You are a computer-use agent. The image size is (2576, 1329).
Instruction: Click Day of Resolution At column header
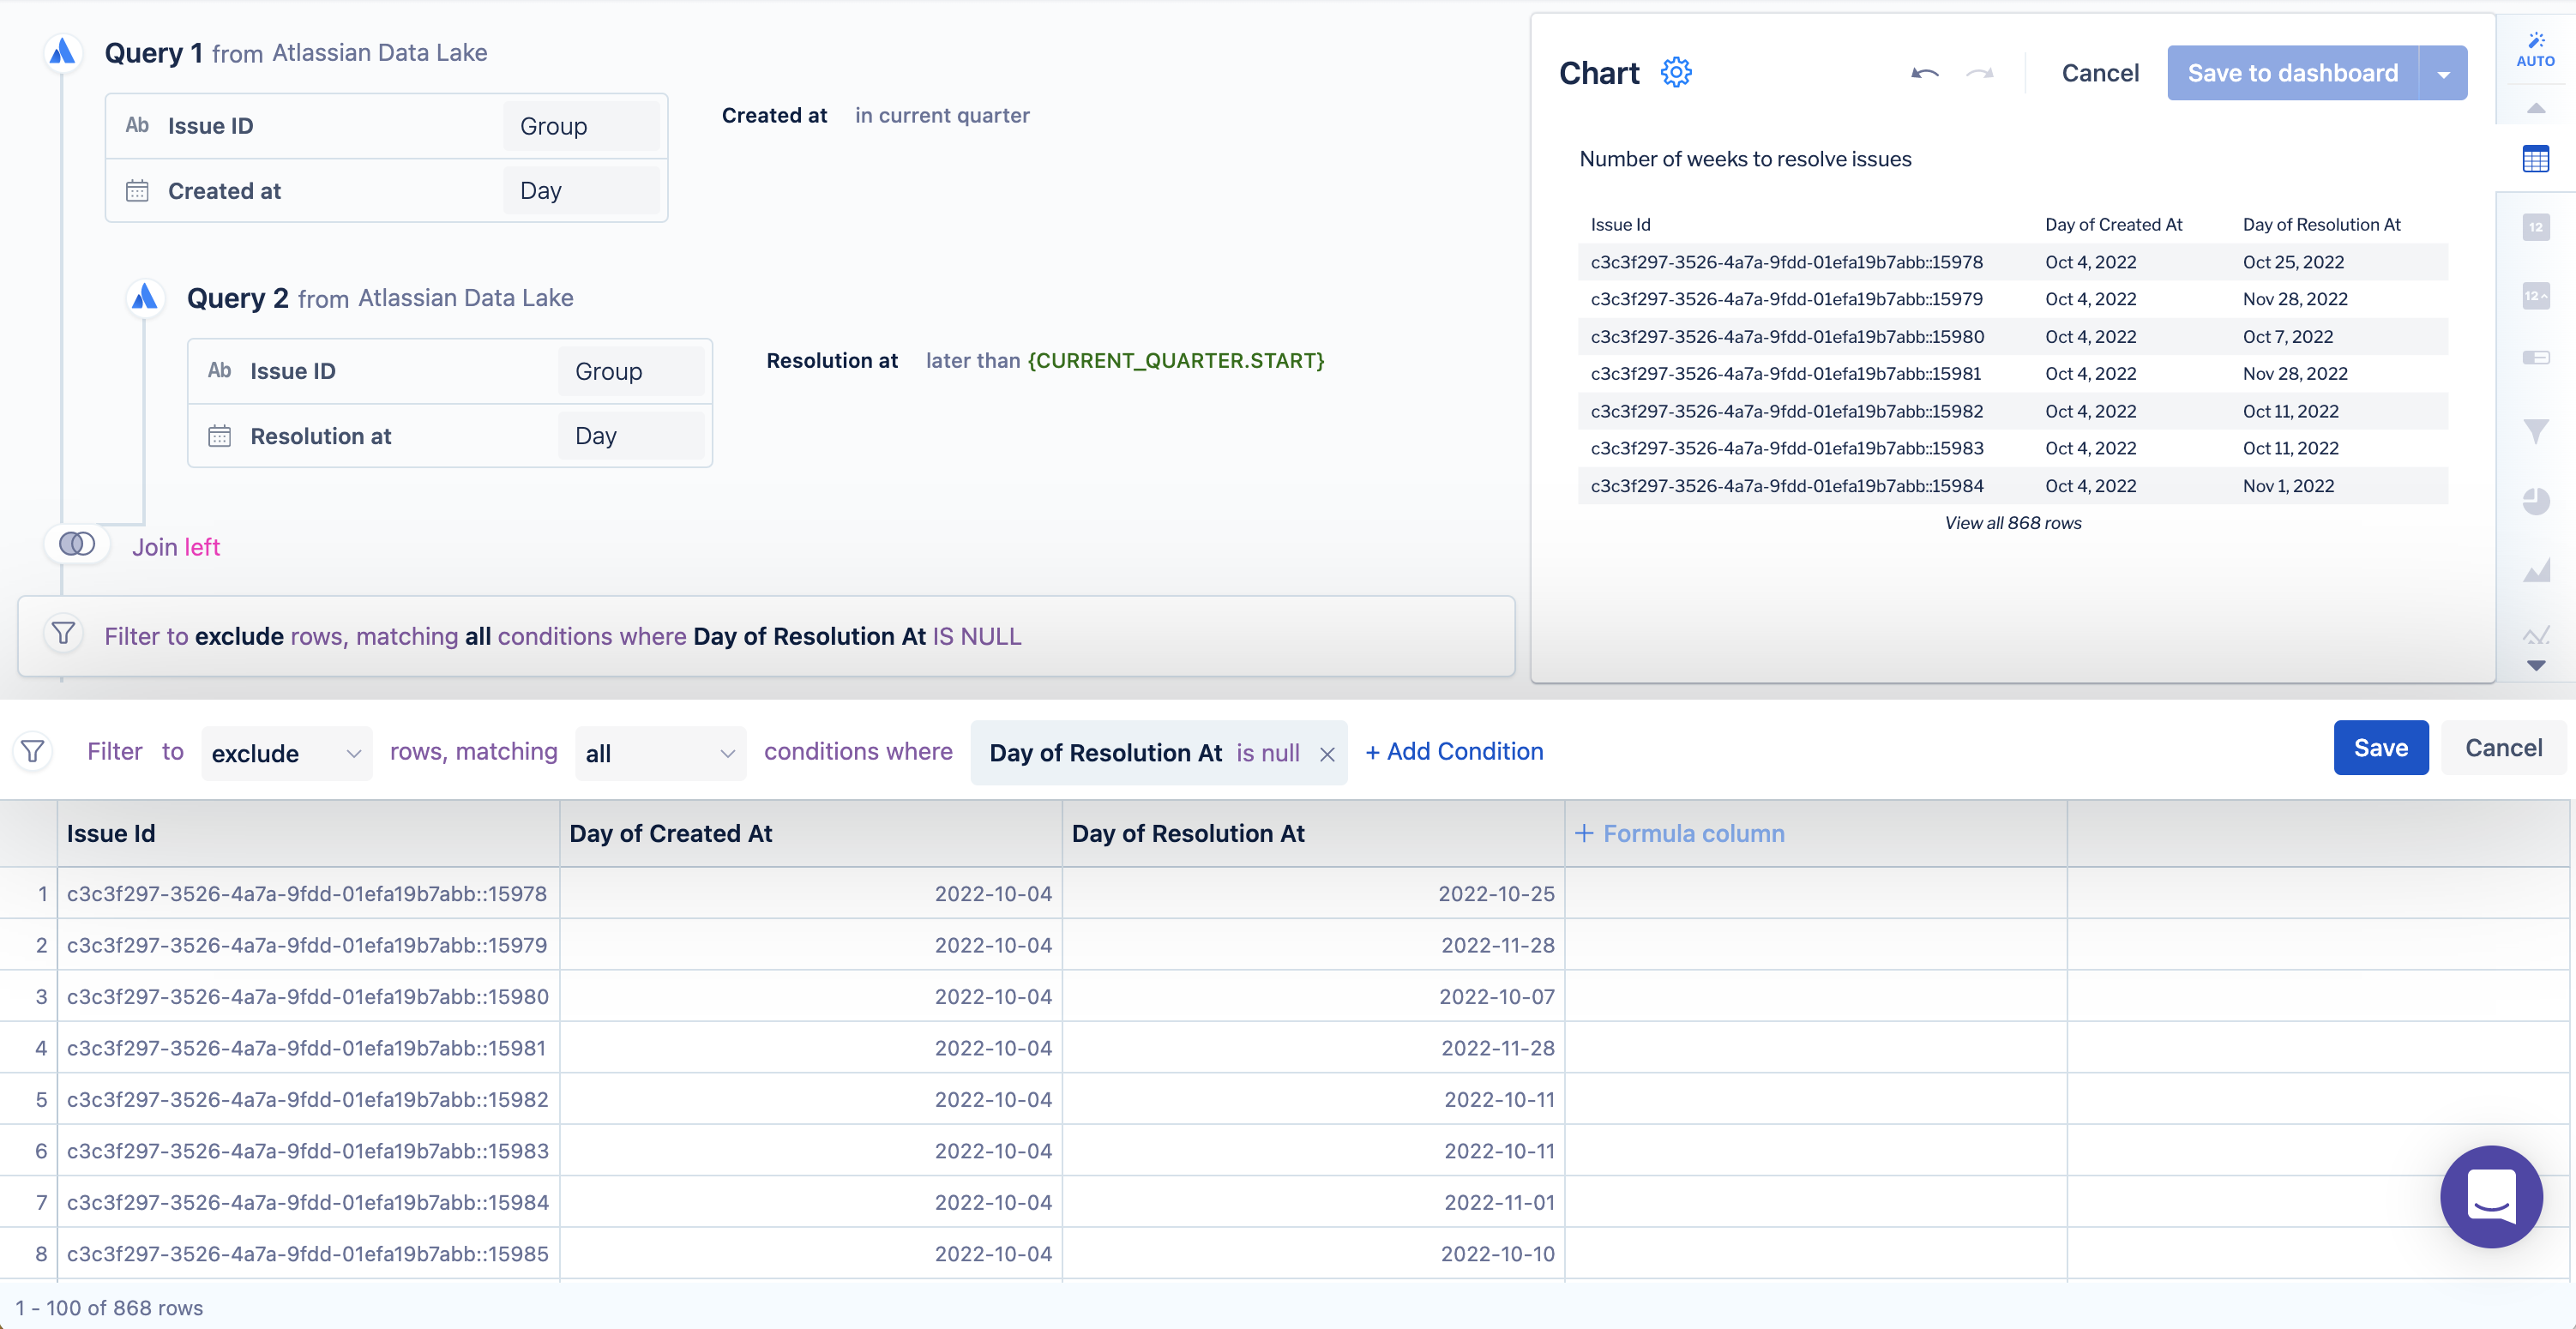tap(1188, 833)
